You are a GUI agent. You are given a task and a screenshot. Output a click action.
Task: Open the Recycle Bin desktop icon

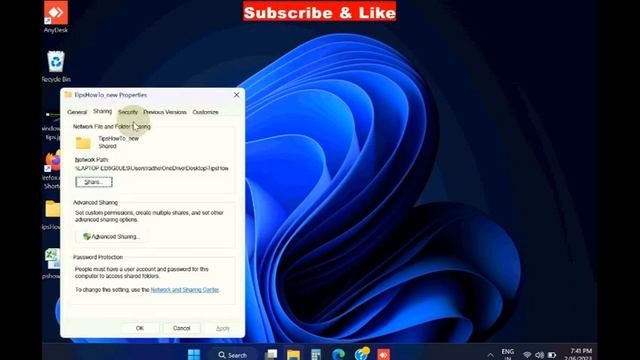[56, 66]
